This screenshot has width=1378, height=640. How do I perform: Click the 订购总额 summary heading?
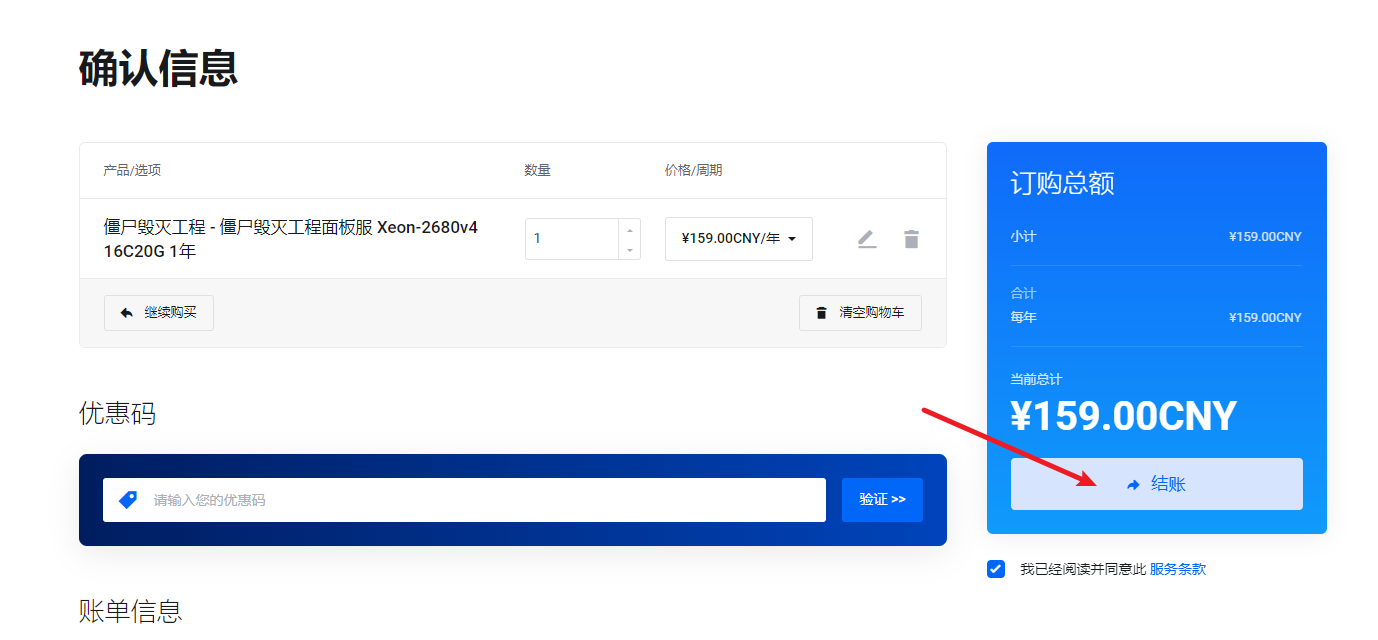[x=1062, y=184]
